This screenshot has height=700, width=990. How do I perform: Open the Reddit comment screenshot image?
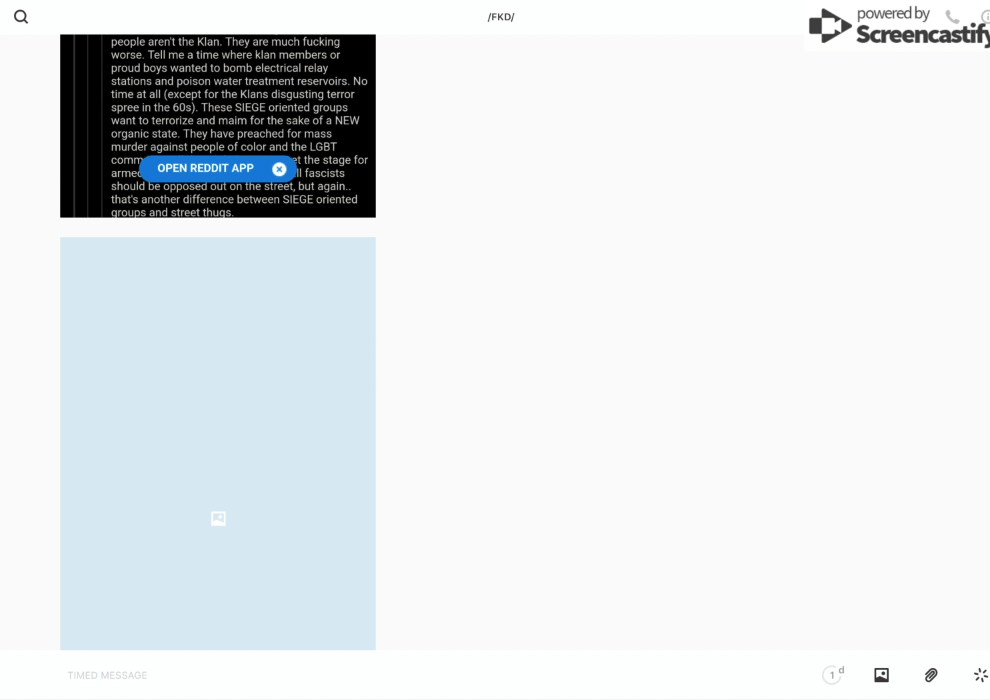point(240,100)
